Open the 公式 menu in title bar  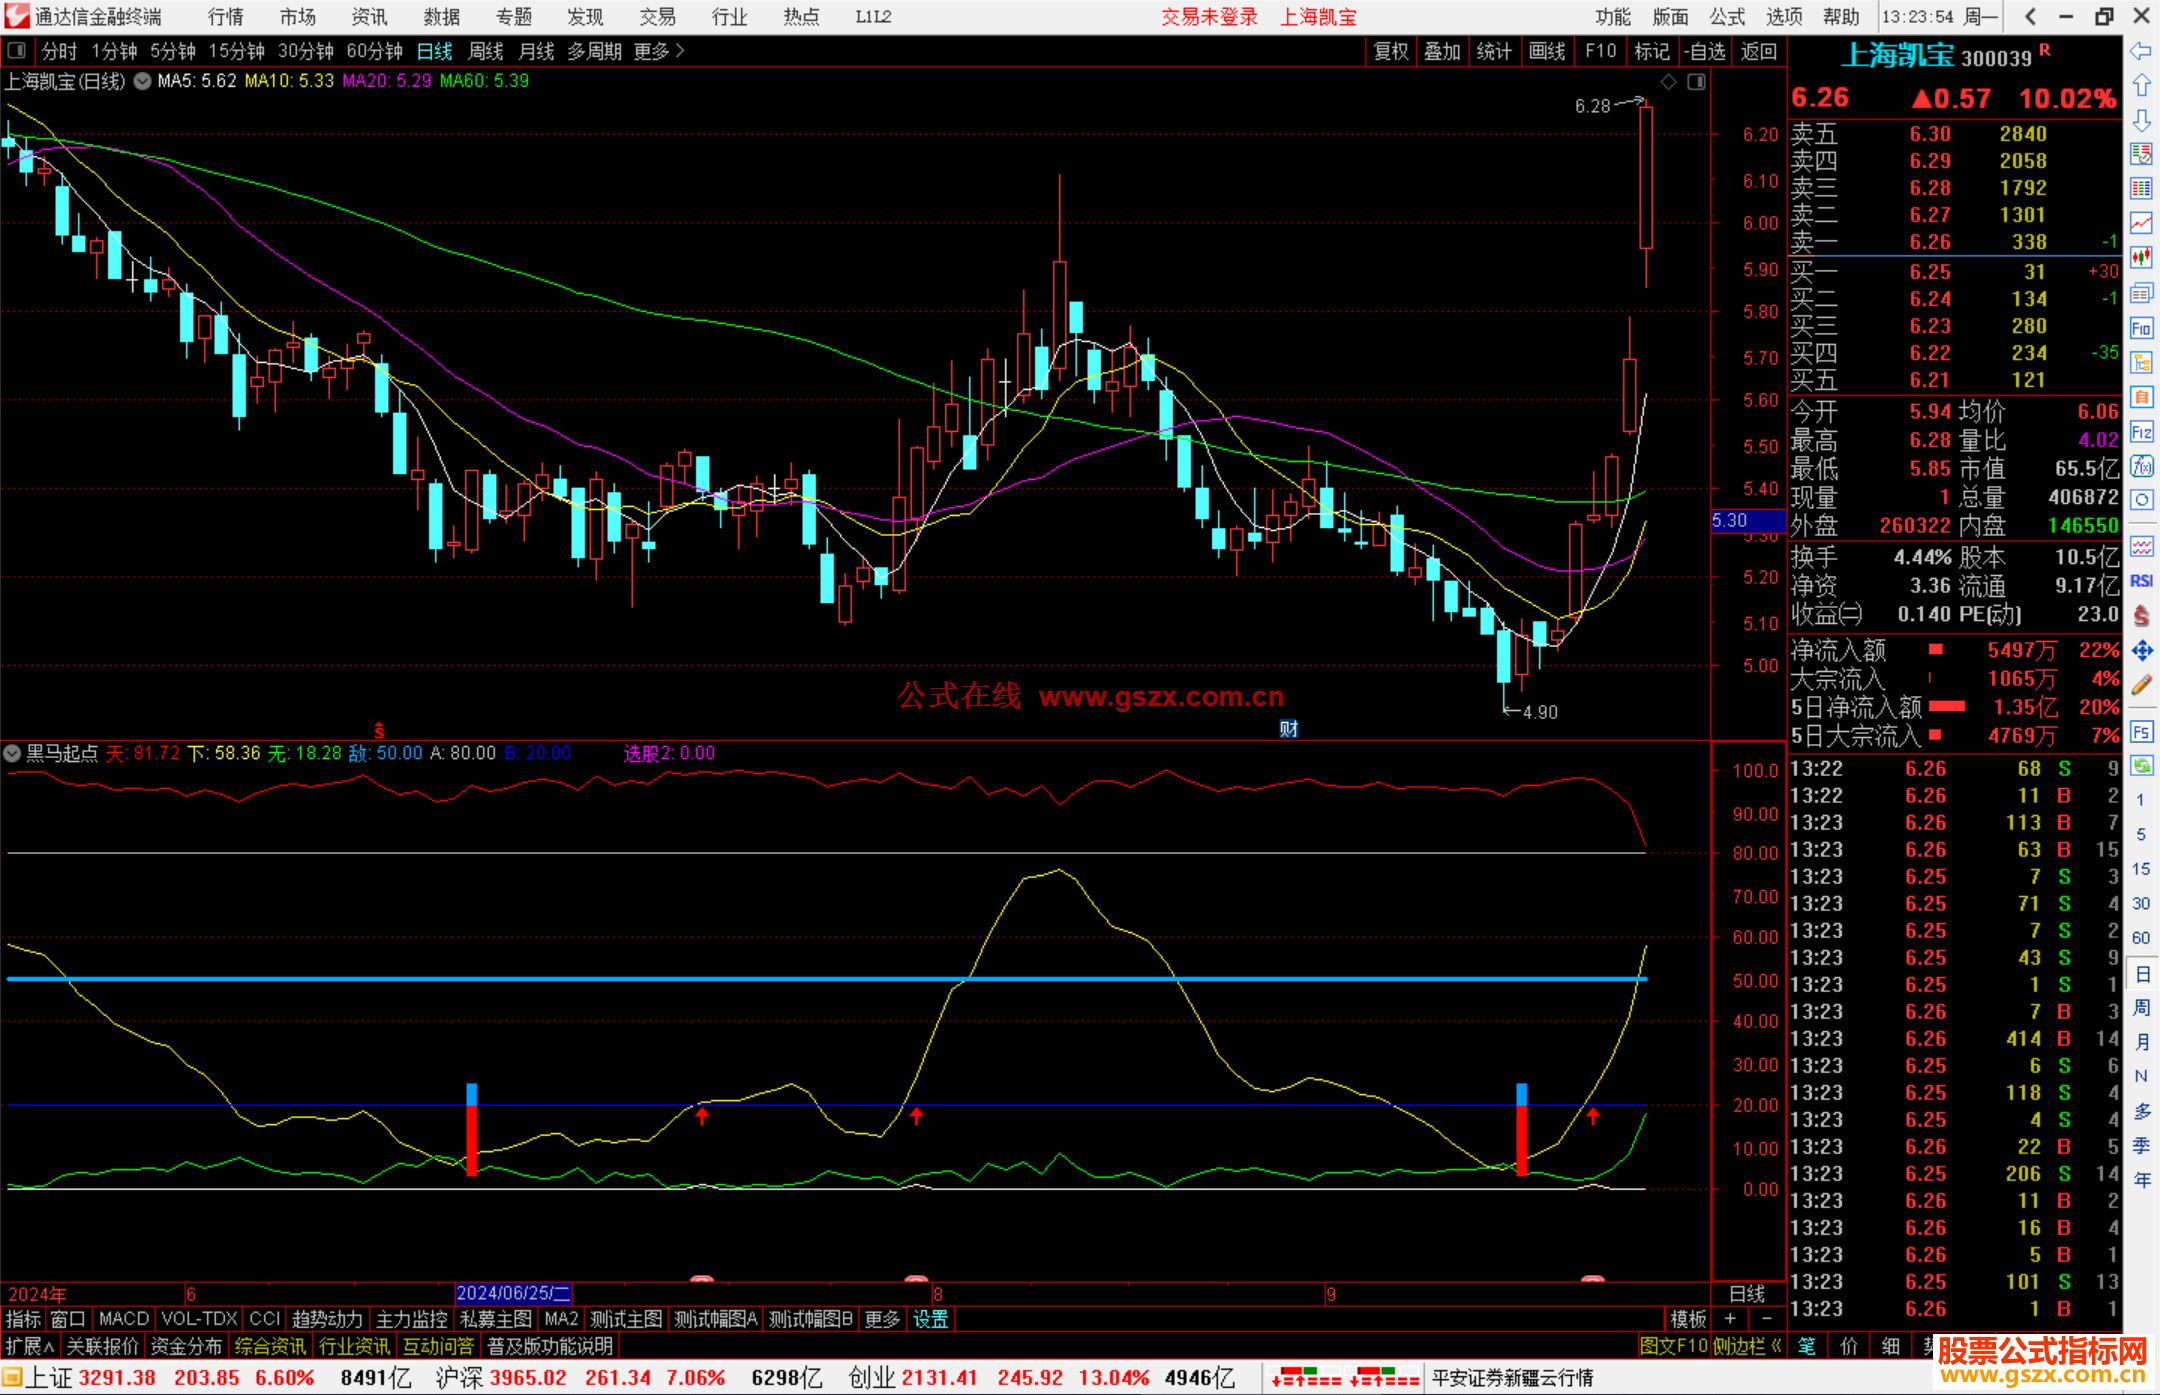[1727, 17]
